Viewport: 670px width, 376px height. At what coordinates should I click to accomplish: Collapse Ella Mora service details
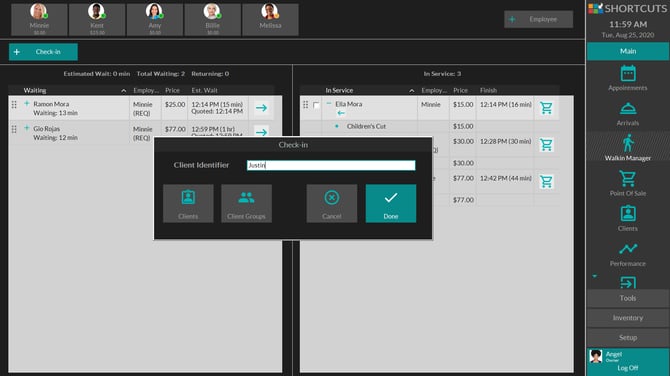pyautogui.click(x=329, y=103)
